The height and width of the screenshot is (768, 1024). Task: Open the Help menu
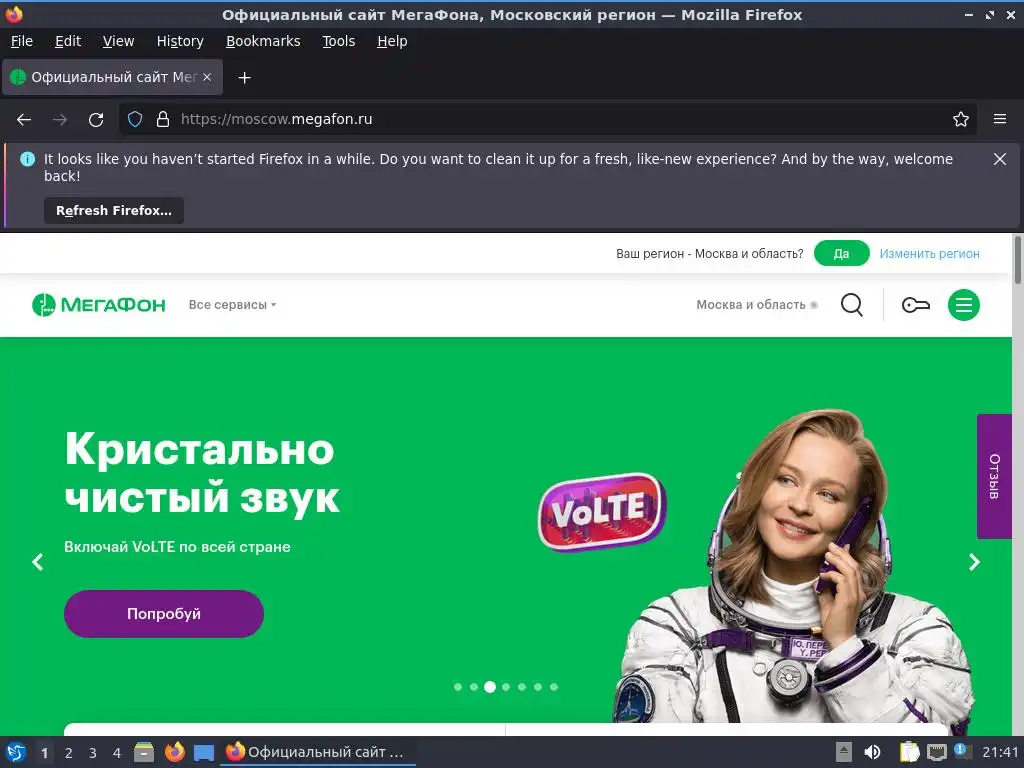coord(392,41)
